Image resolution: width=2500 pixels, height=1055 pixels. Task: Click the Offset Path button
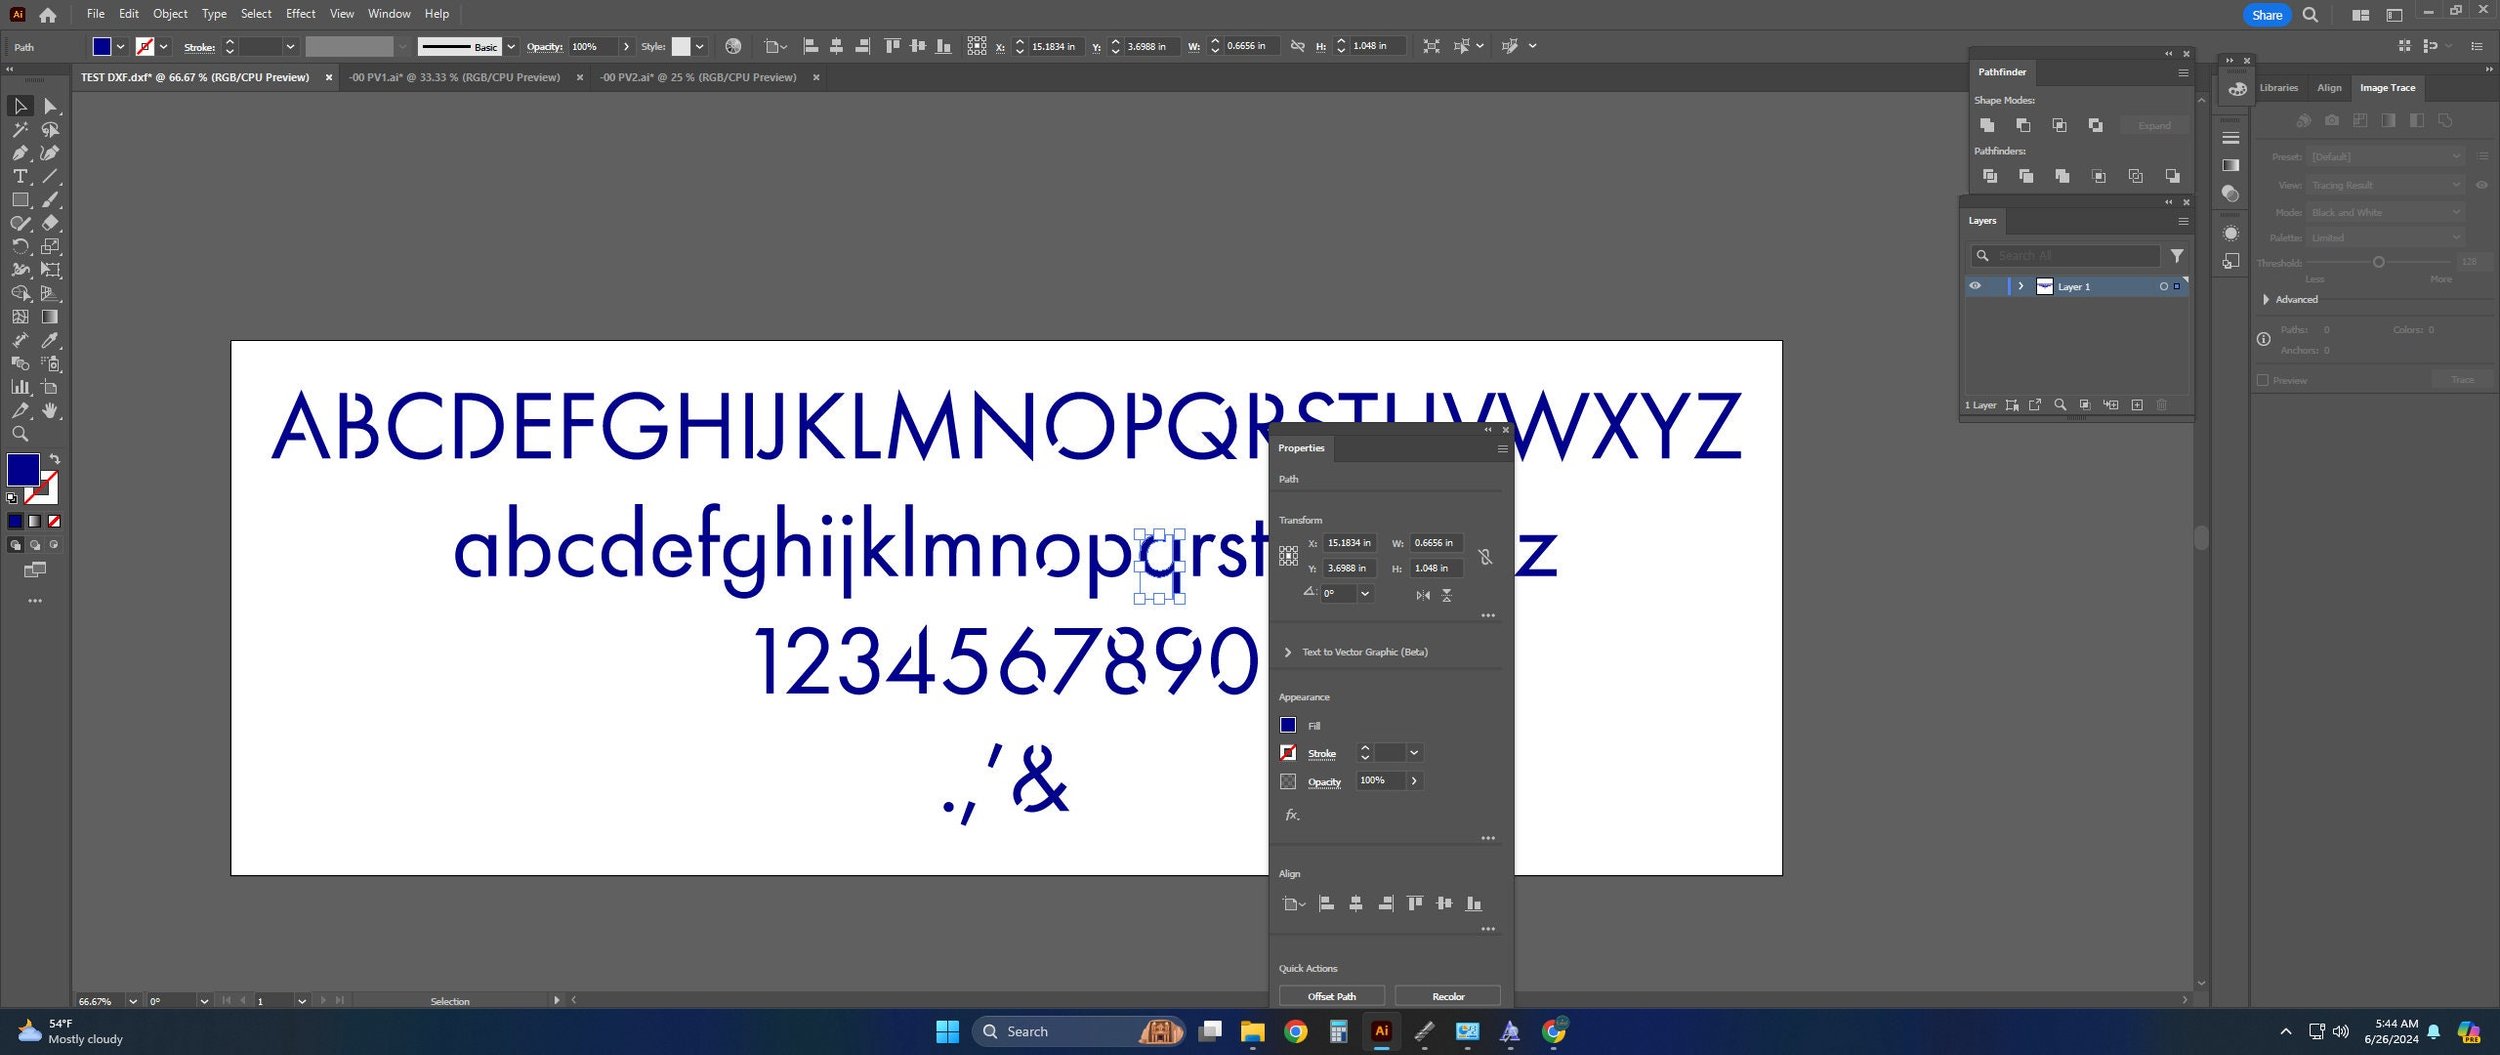pyautogui.click(x=1332, y=996)
